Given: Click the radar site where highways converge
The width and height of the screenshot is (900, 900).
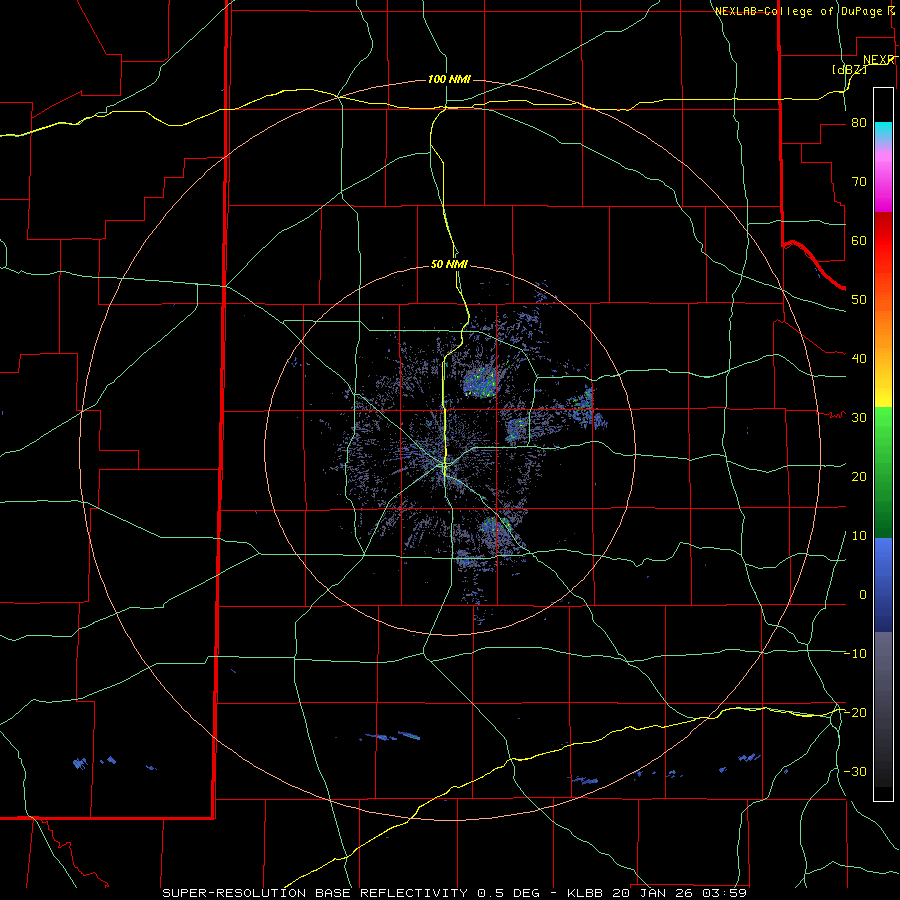Looking at the screenshot, I should 445,466.
